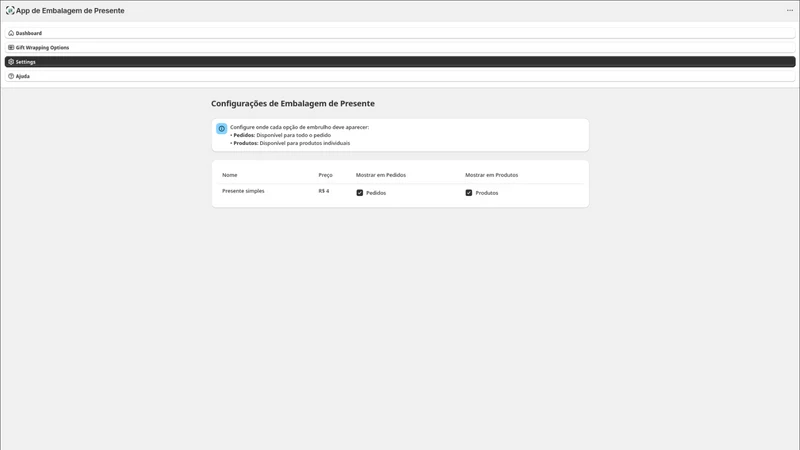Screen dimensions: 800x450
Task: Click the 'Mostrar em Pedidos' column header
Action: click(381, 175)
